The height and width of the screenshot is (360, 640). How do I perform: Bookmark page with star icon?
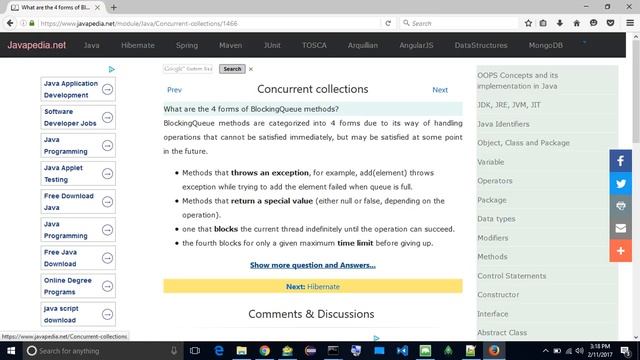528,23
